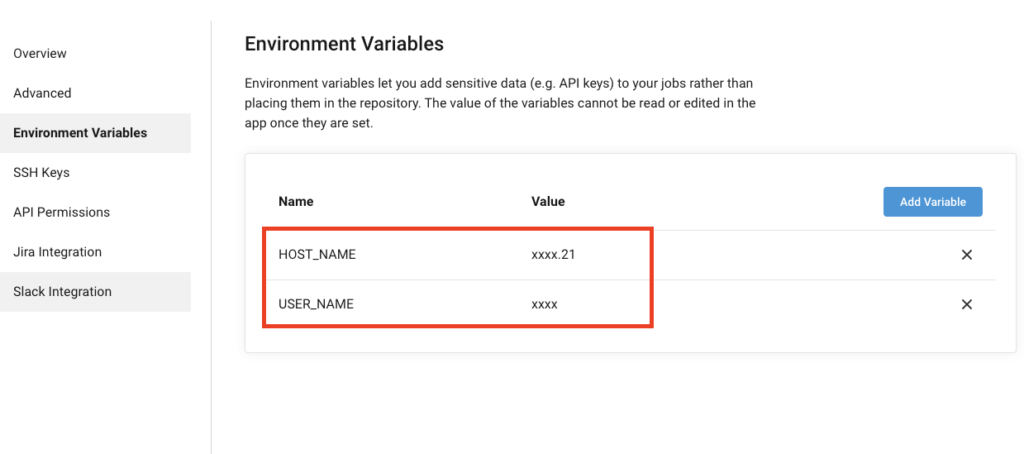Click the Add Variable button
The height and width of the screenshot is (454, 1024).
click(933, 202)
